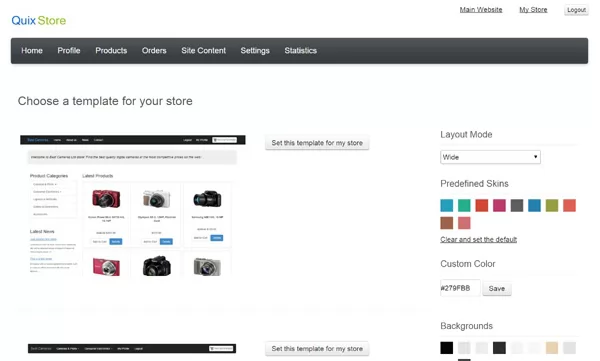Select the light pink-red skin in second row
Viewport: 600px width, 361px height.
click(464, 223)
